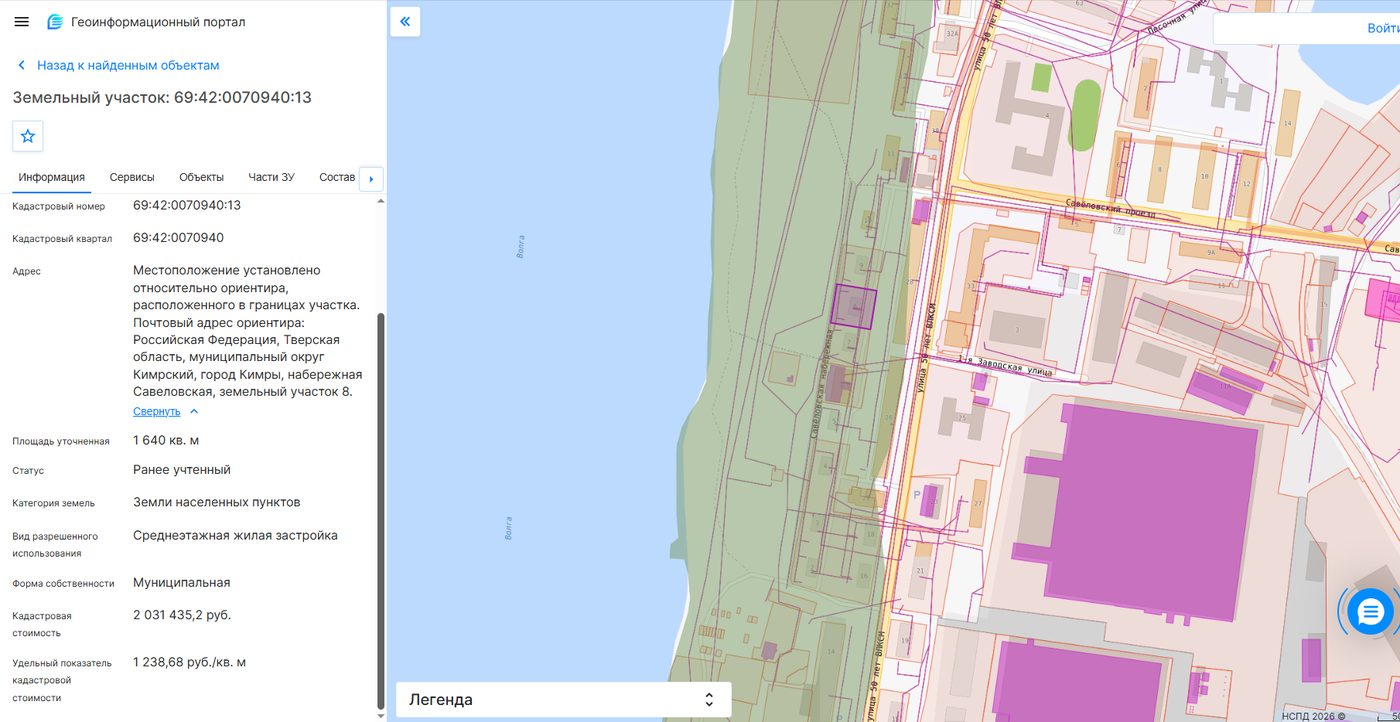Switch to the Сервисы tab
The image size is (1400, 722).
(x=132, y=177)
